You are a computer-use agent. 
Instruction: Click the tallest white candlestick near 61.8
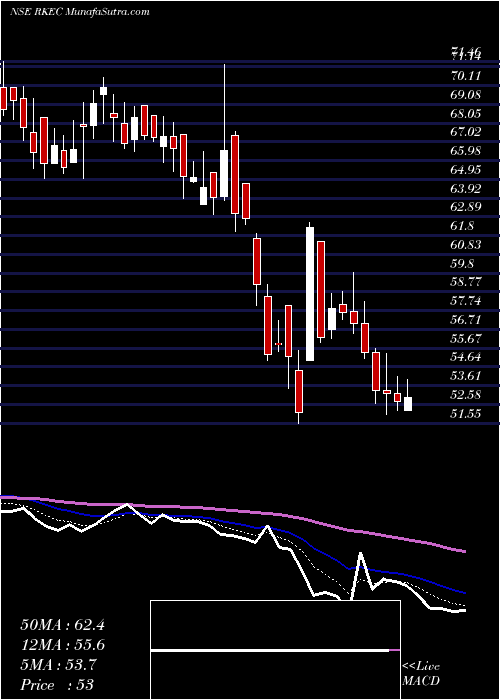310,294
